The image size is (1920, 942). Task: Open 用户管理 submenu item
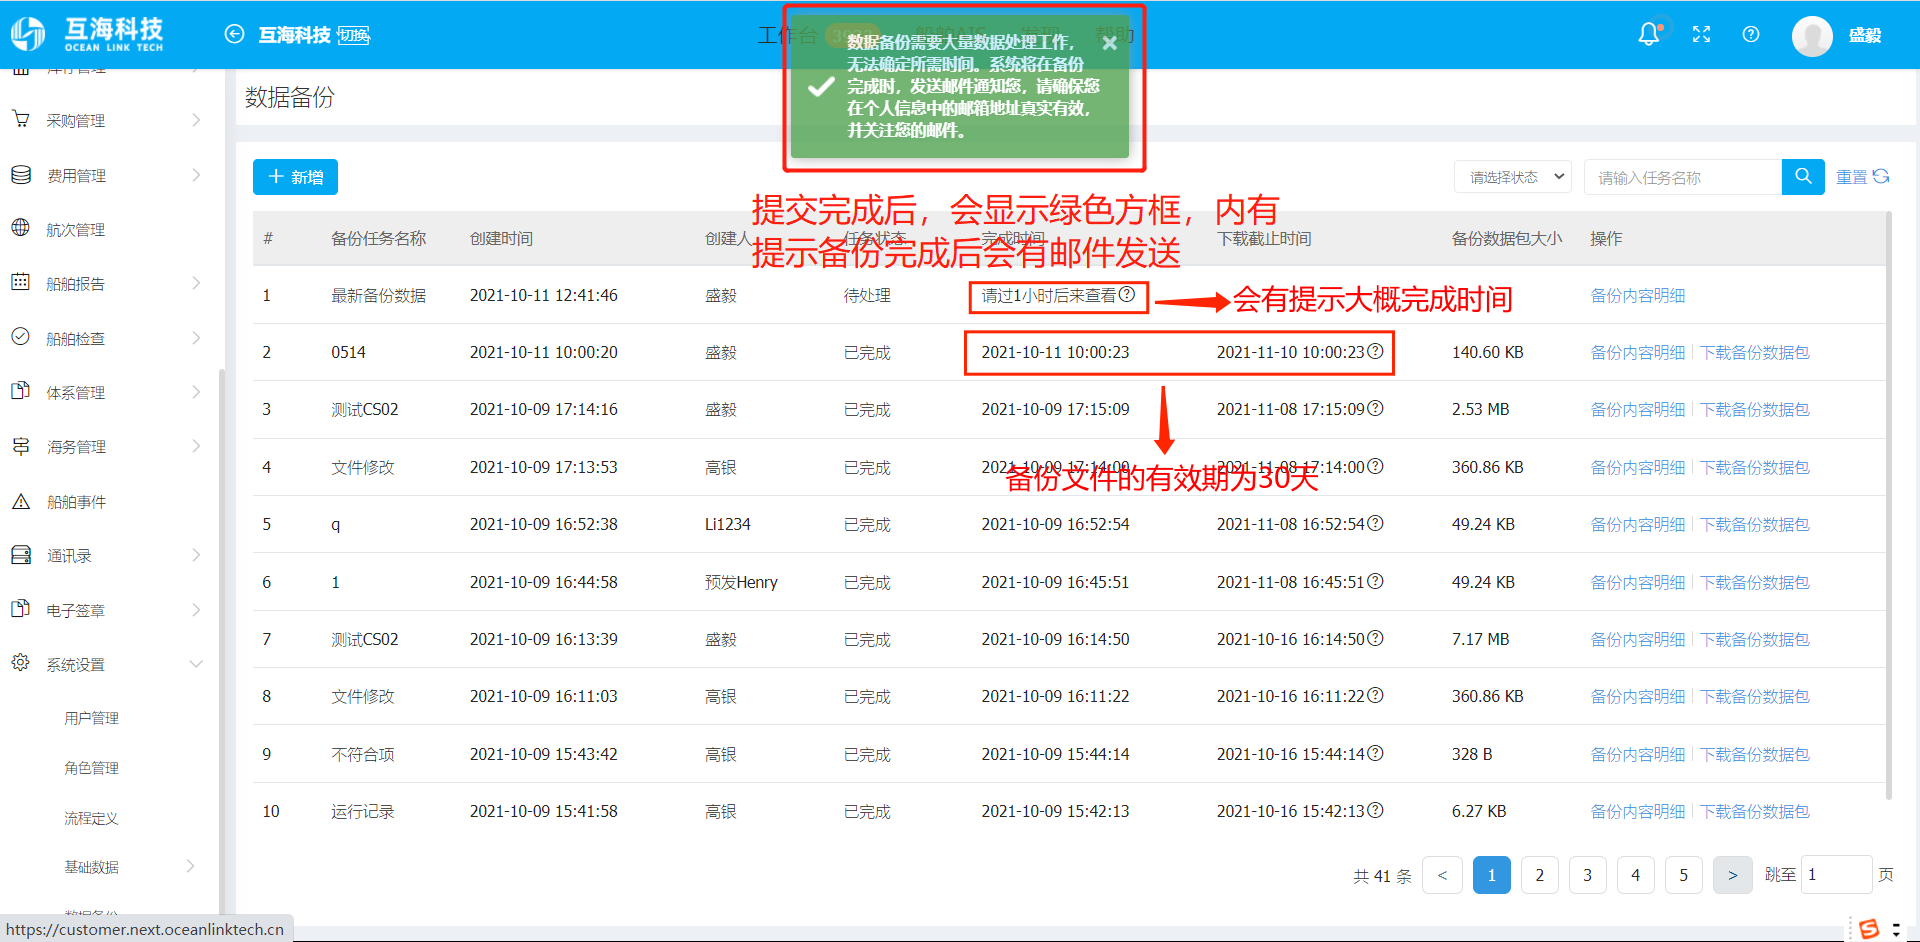click(x=91, y=718)
